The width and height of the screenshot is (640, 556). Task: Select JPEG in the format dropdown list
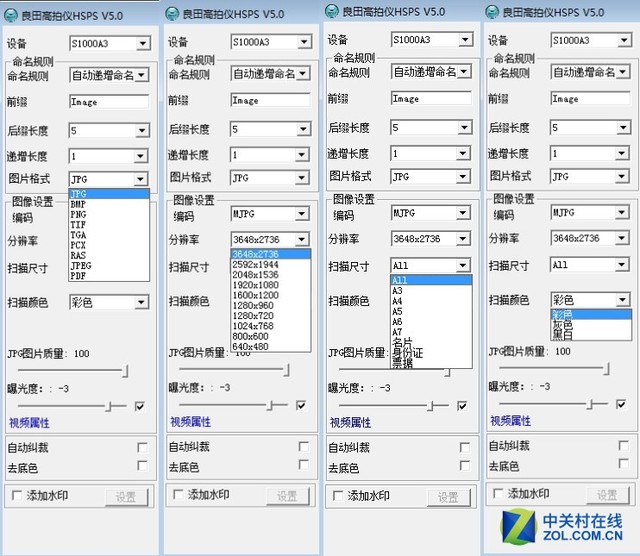[109, 266]
